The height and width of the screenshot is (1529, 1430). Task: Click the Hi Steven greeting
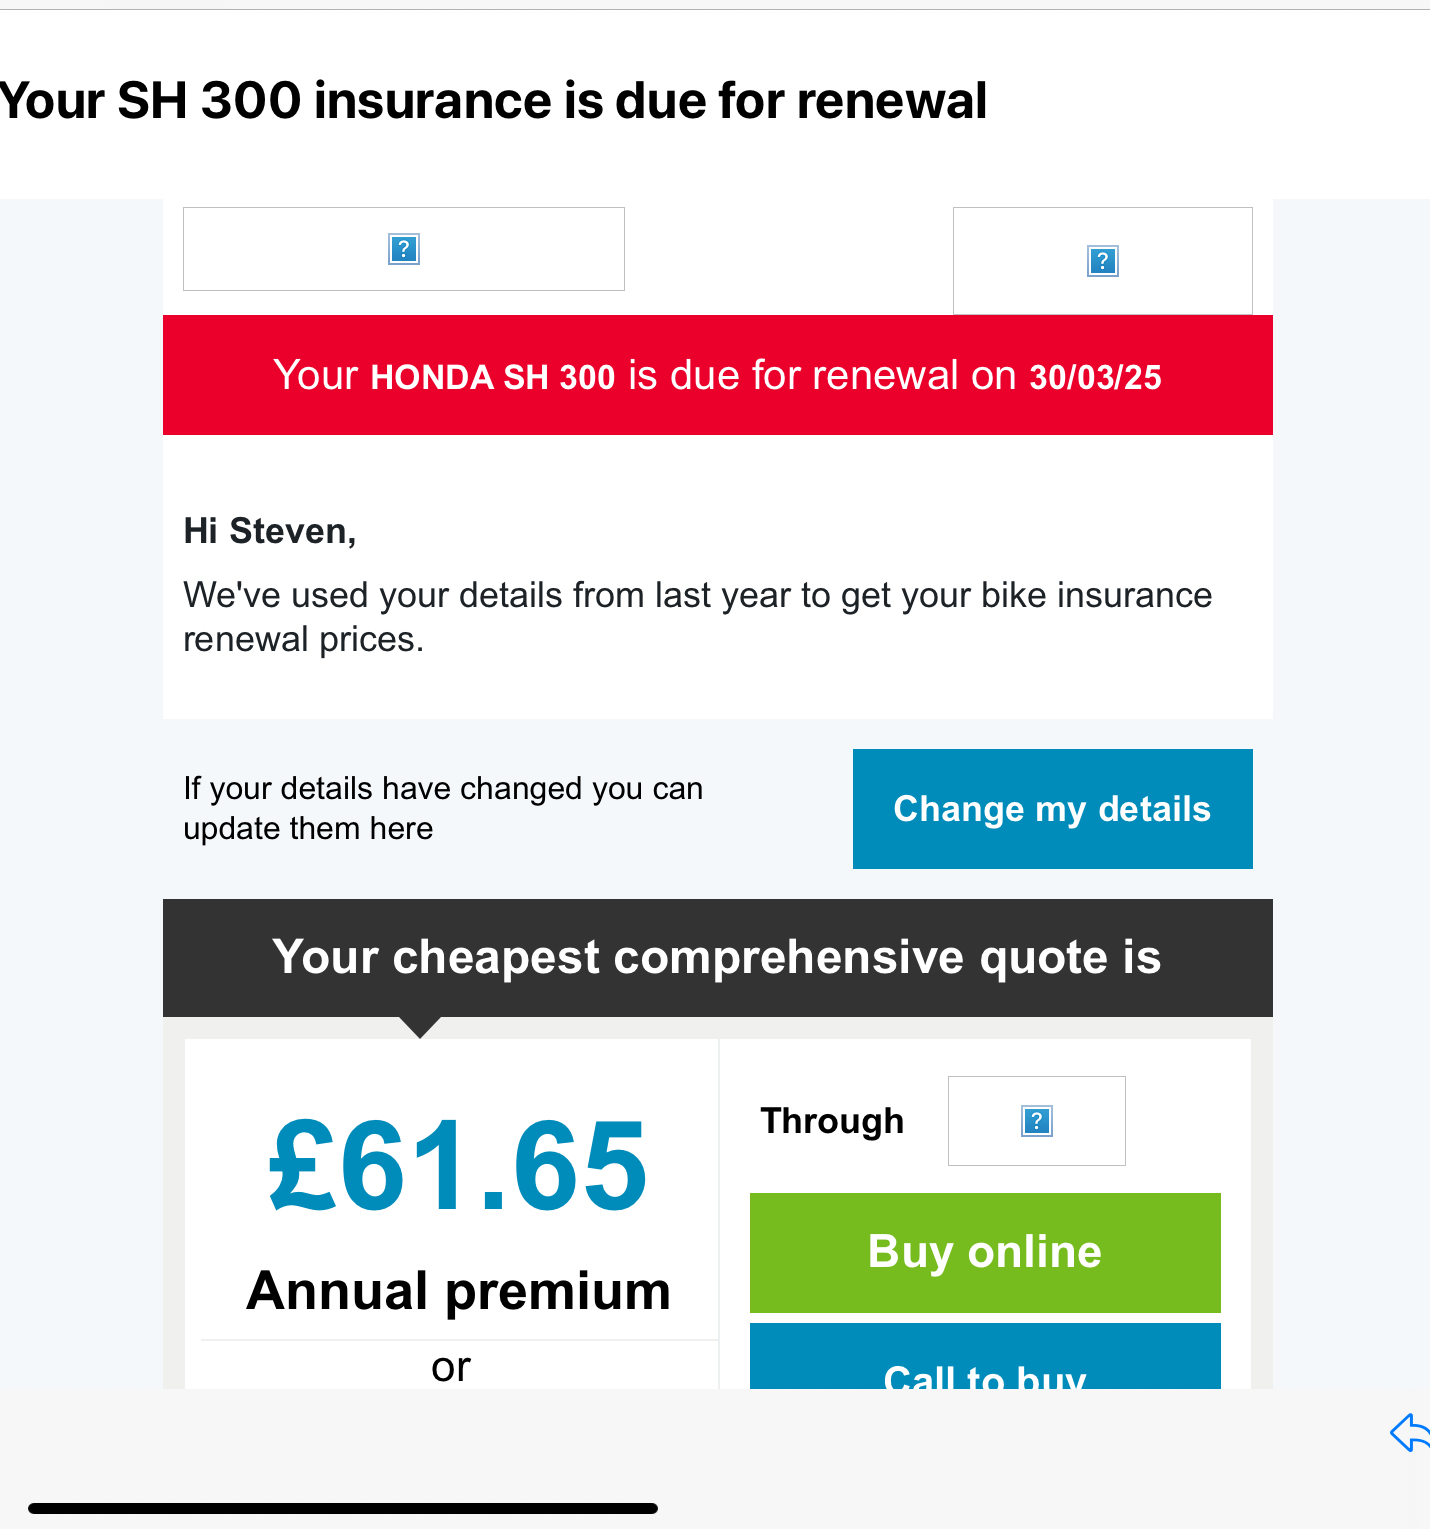coord(270,531)
